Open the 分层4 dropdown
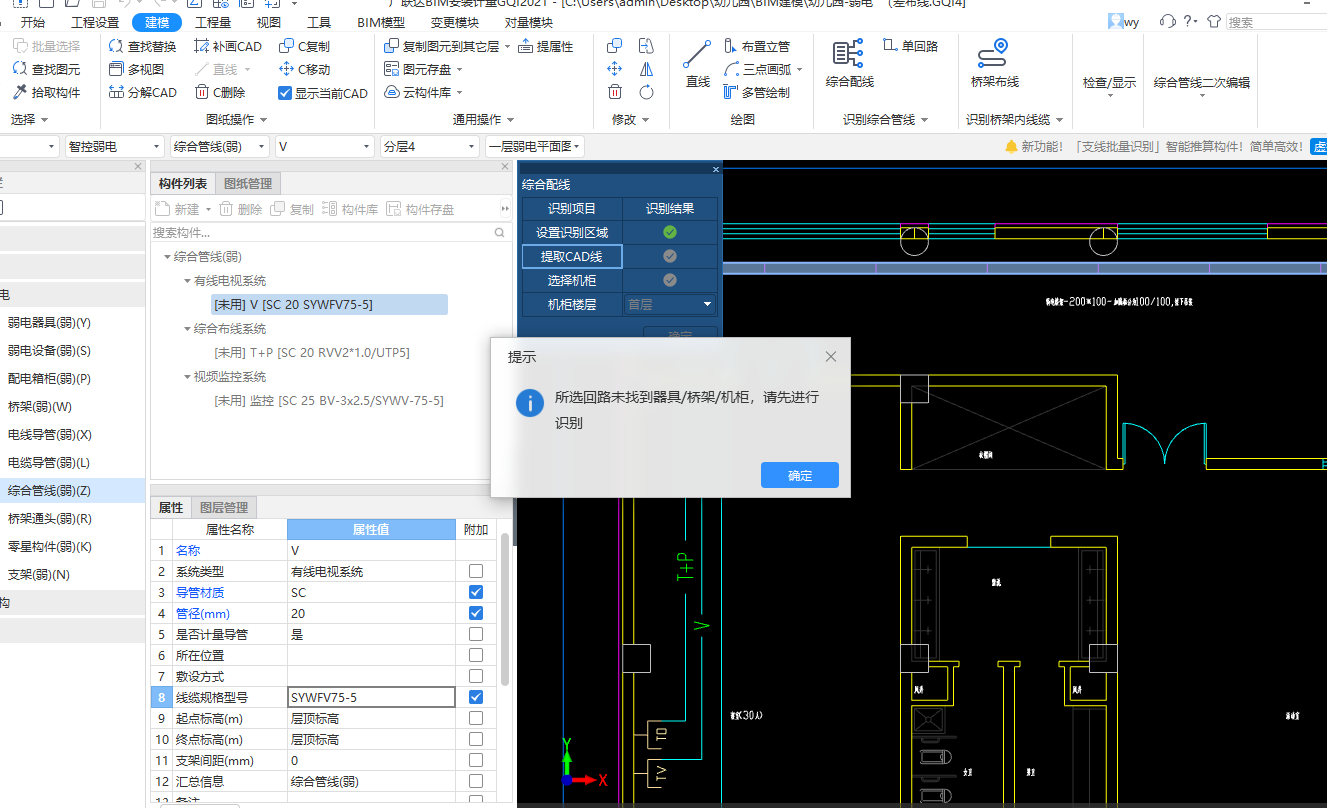Viewport: 1327px width, 808px height. (x=430, y=146)
